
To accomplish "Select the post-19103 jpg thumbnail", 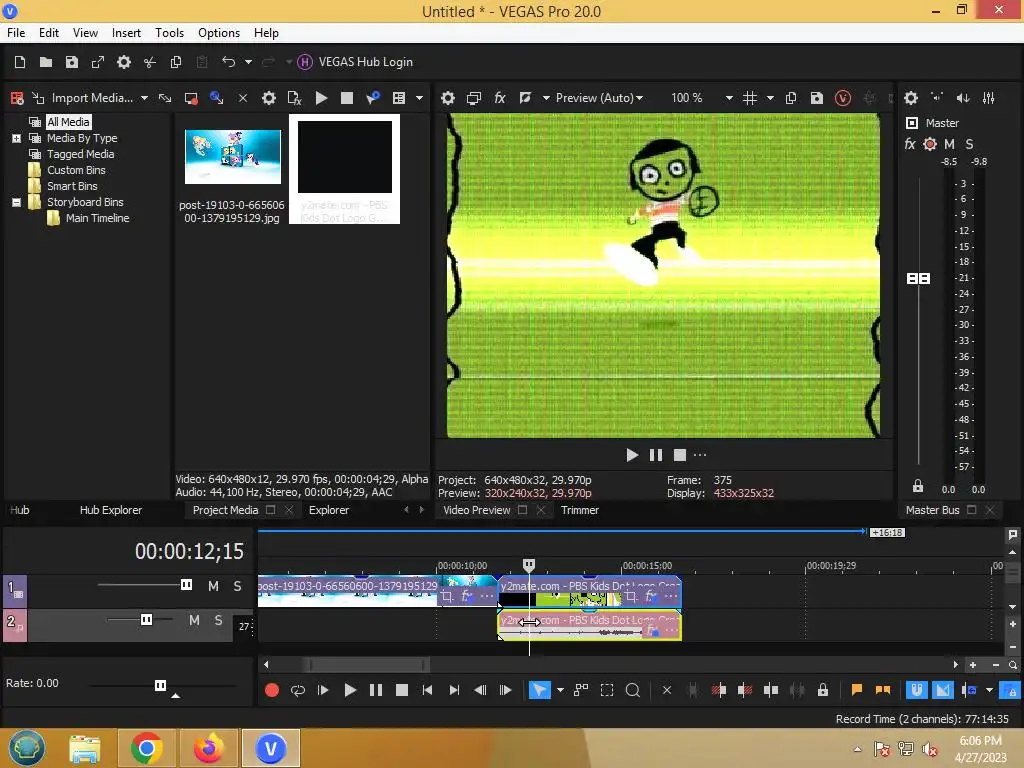I will click(x=233, y=157).
